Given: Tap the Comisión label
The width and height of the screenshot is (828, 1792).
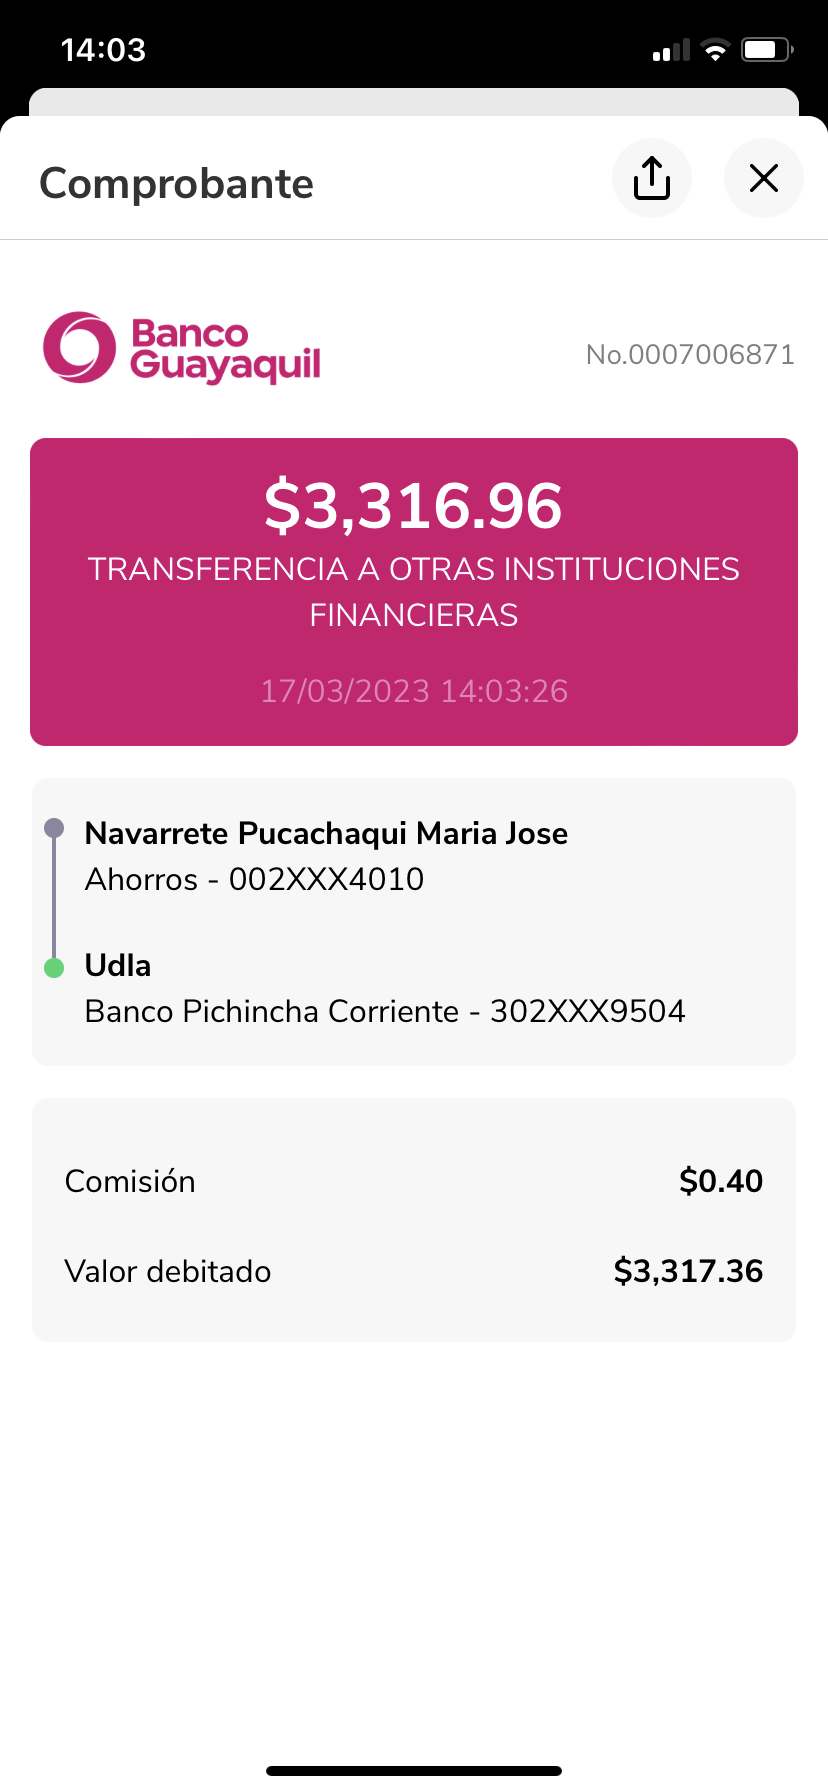Looking at the screenshot, I should pyautogui.click(x=130, y=1181).
